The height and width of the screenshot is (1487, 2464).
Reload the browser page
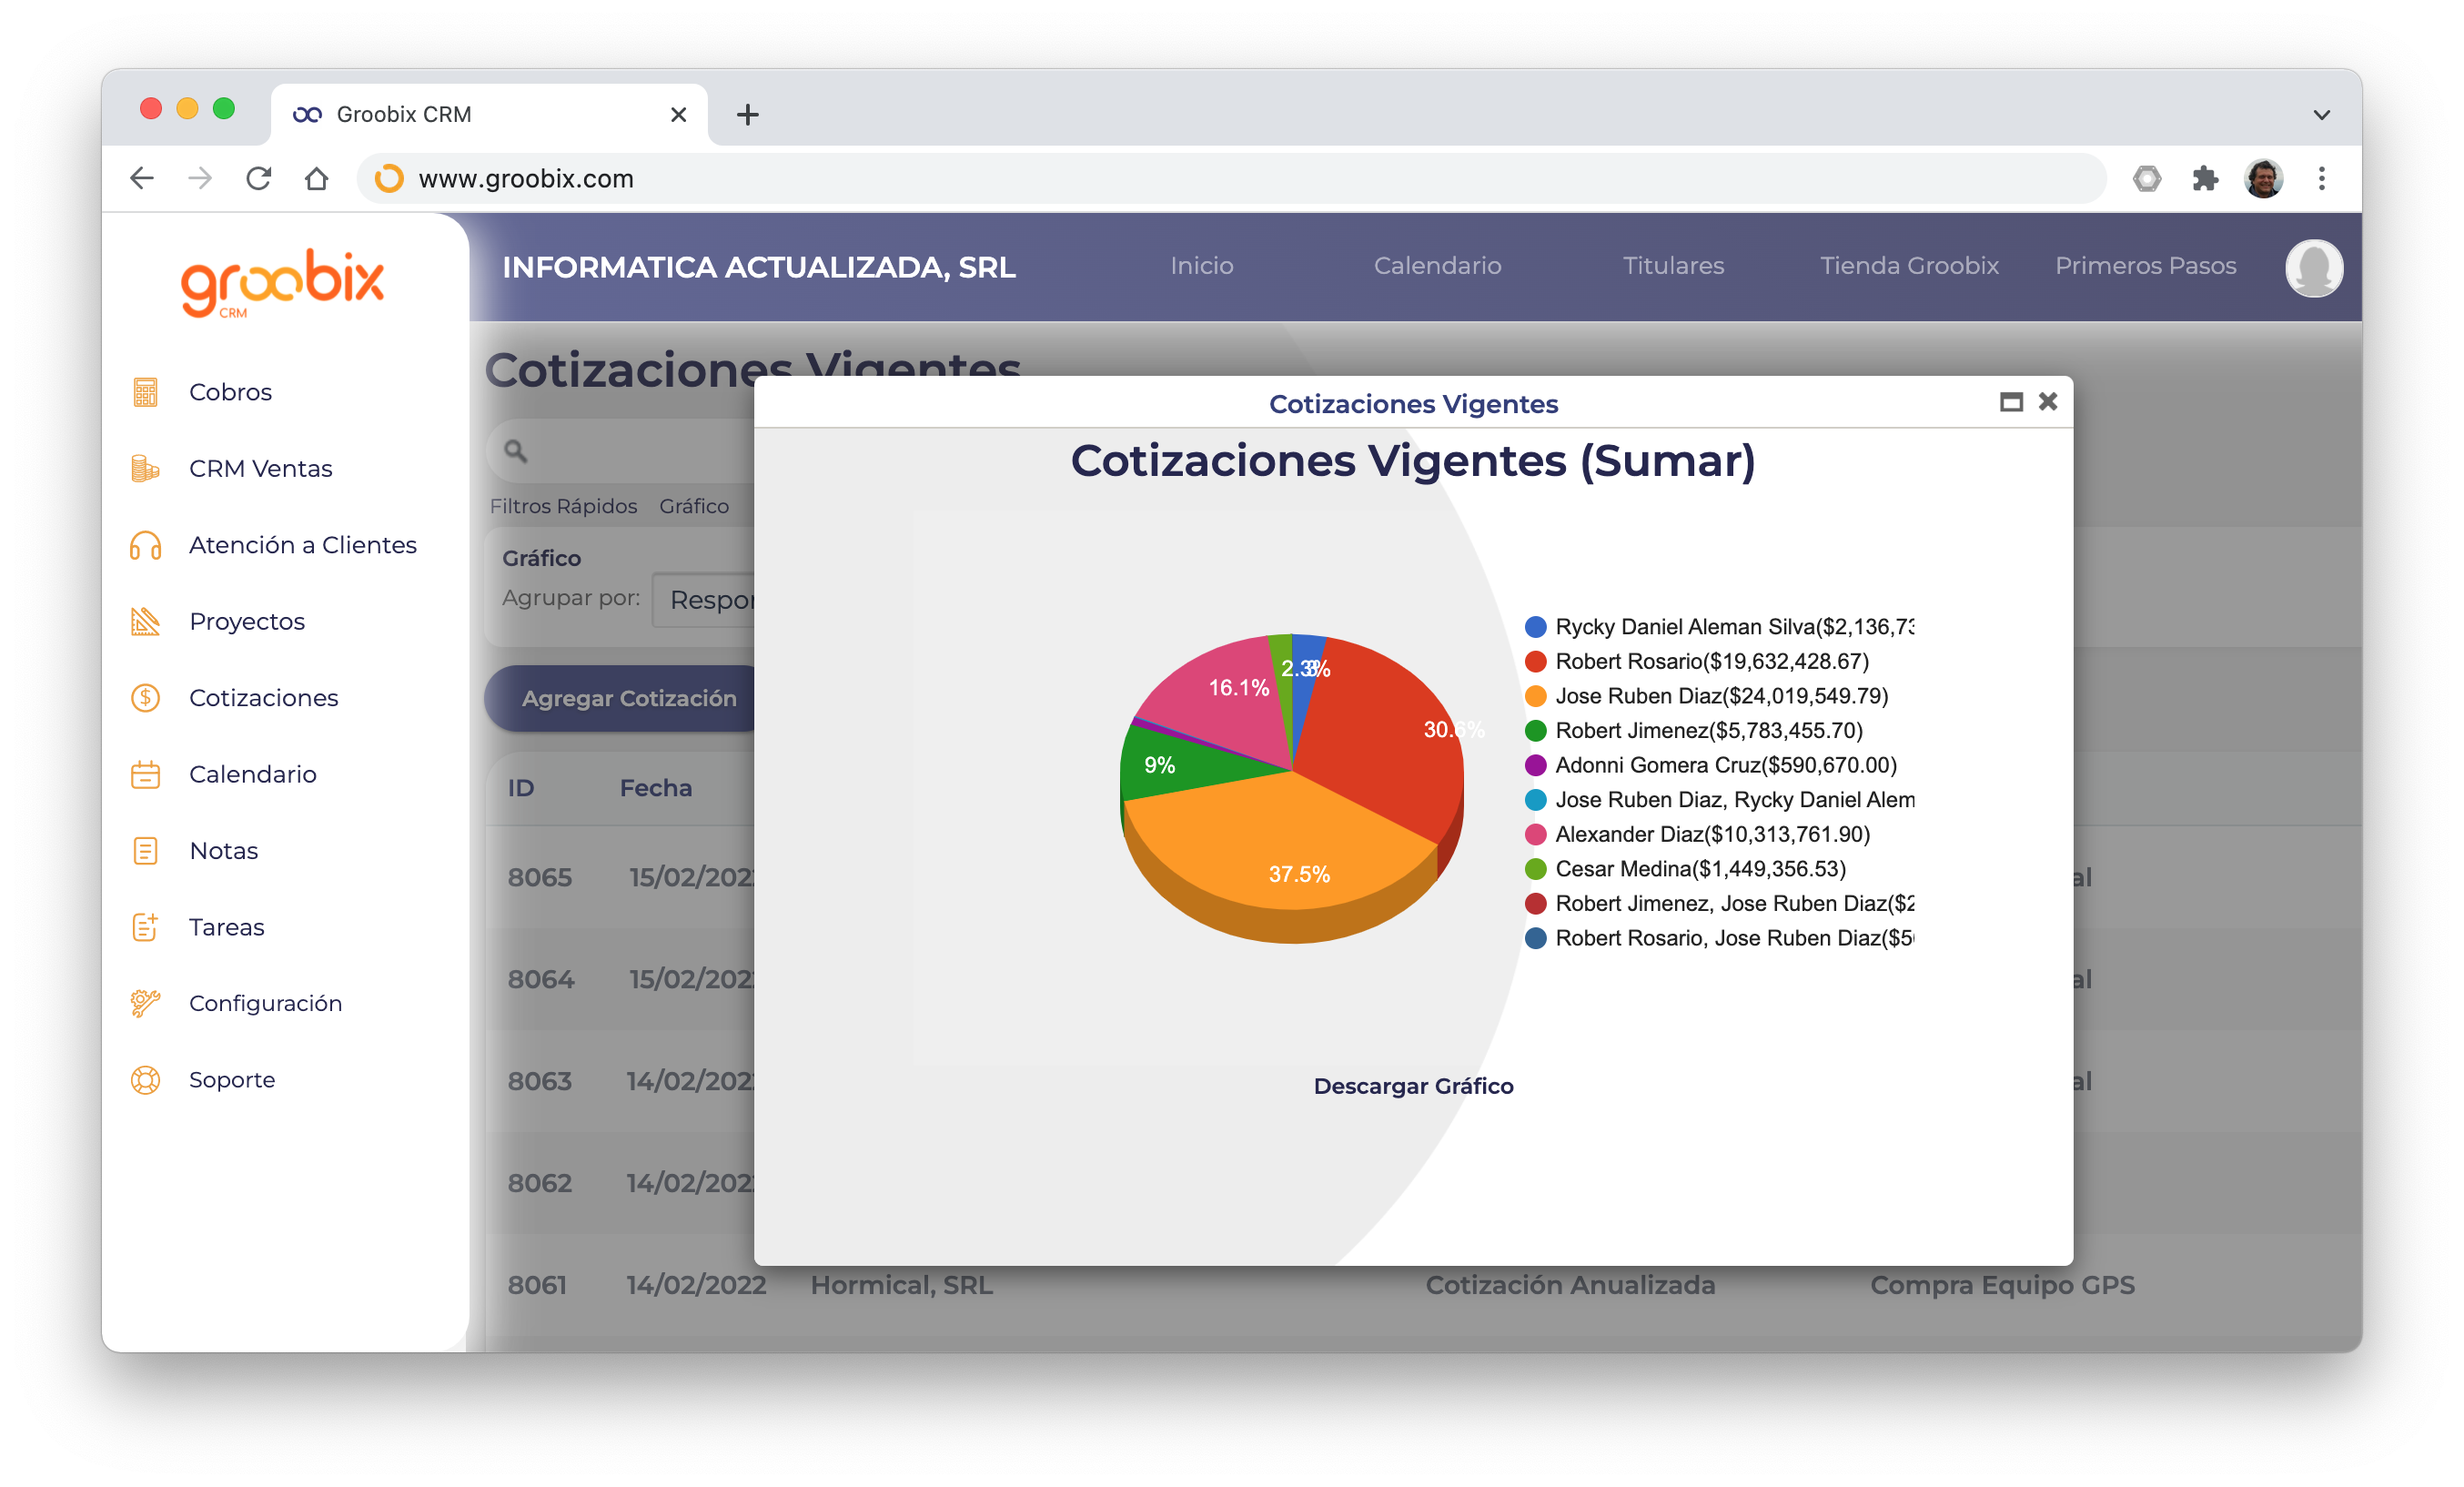[258, 178]
